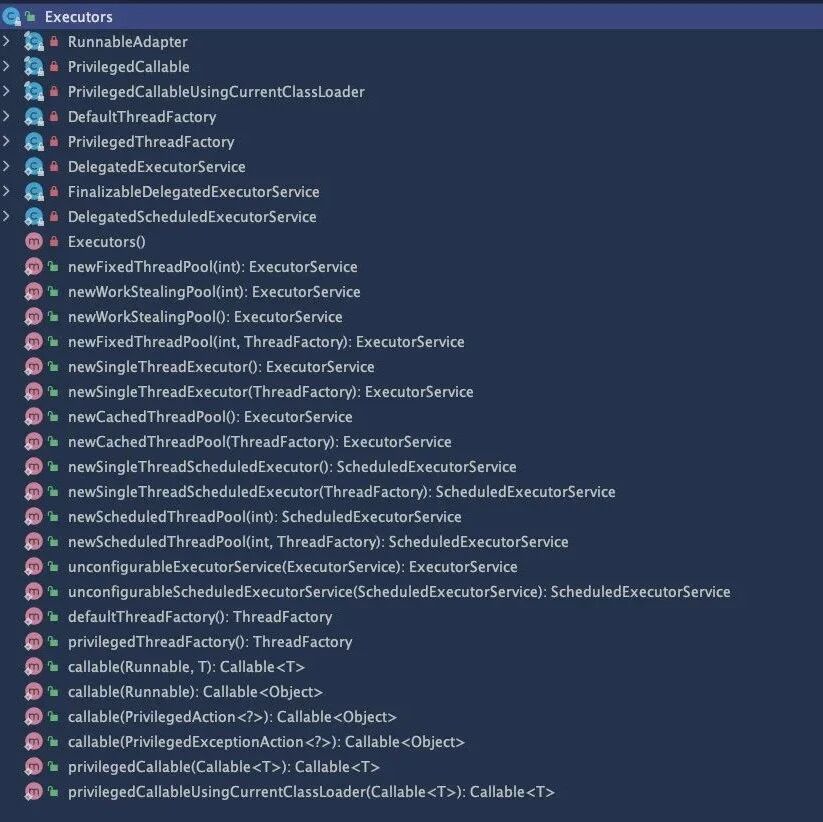This screenshot has height=822, width=823.
Task: Click the method icon for defaultThreadFactory()
Action: [33, 617]
